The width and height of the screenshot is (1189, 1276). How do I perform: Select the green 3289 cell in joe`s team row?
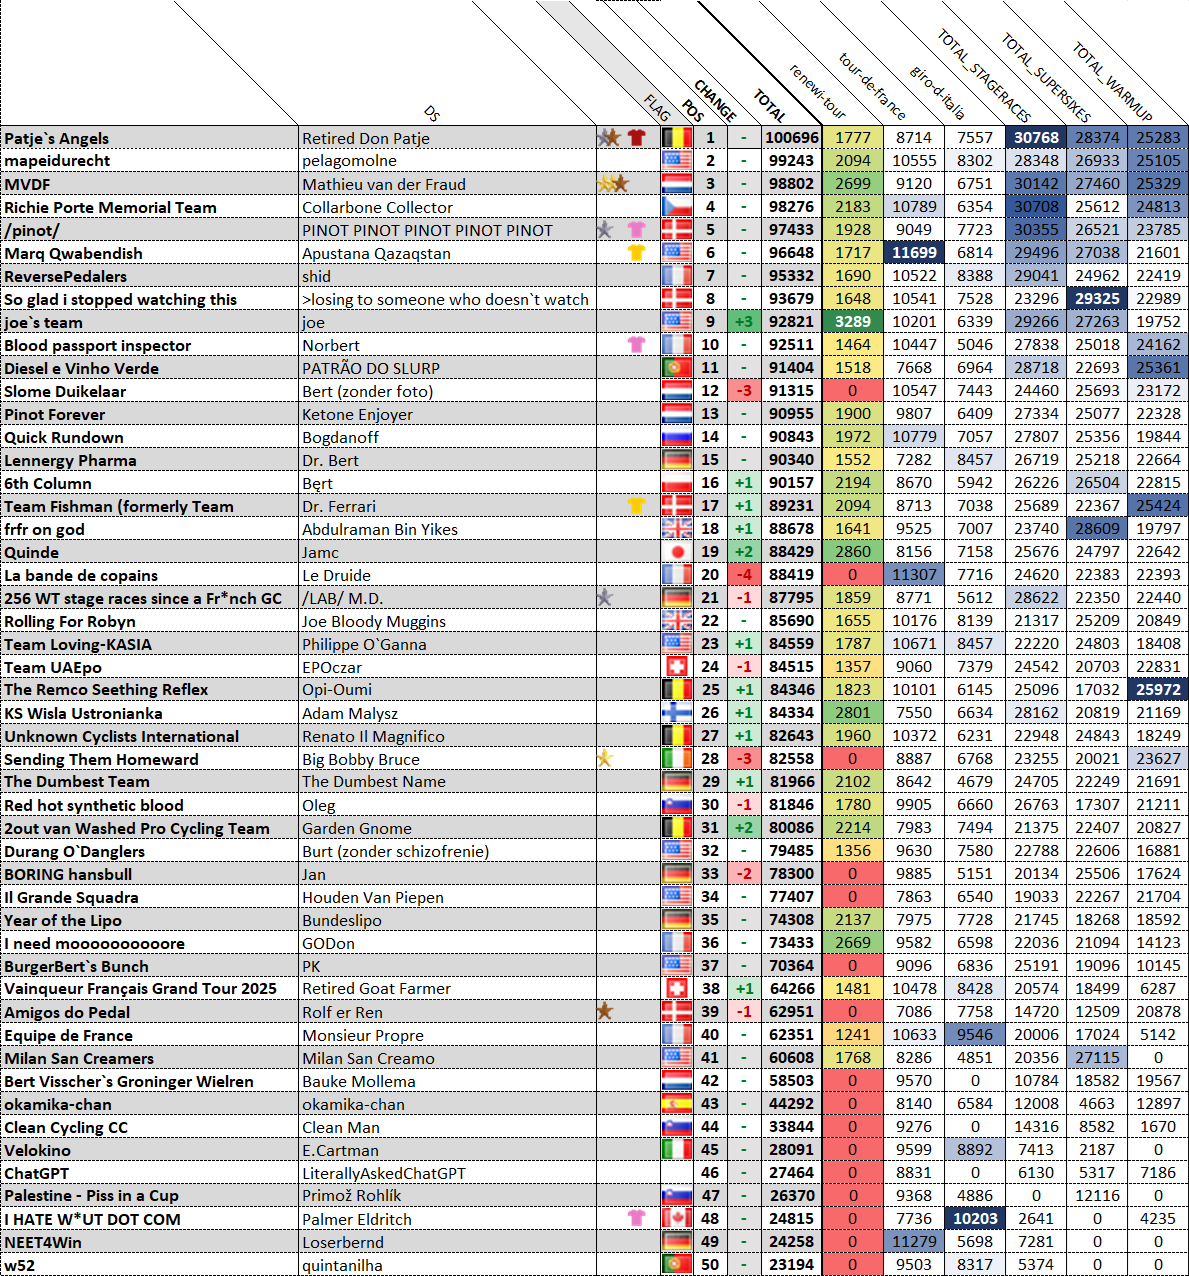(x=853, y=322)
